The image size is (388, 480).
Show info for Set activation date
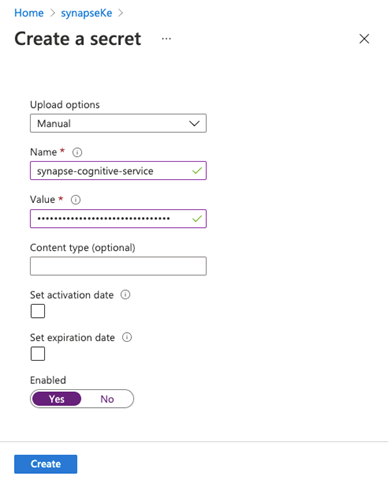pos(125,295)
